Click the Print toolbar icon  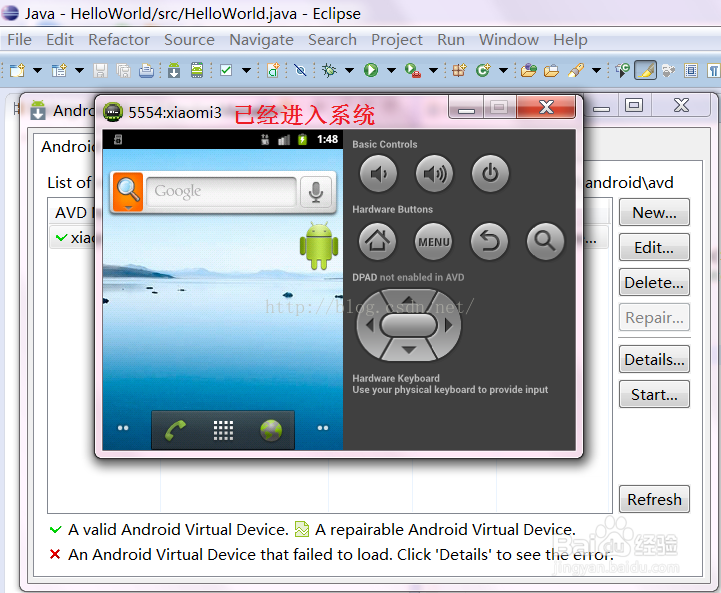146,70
